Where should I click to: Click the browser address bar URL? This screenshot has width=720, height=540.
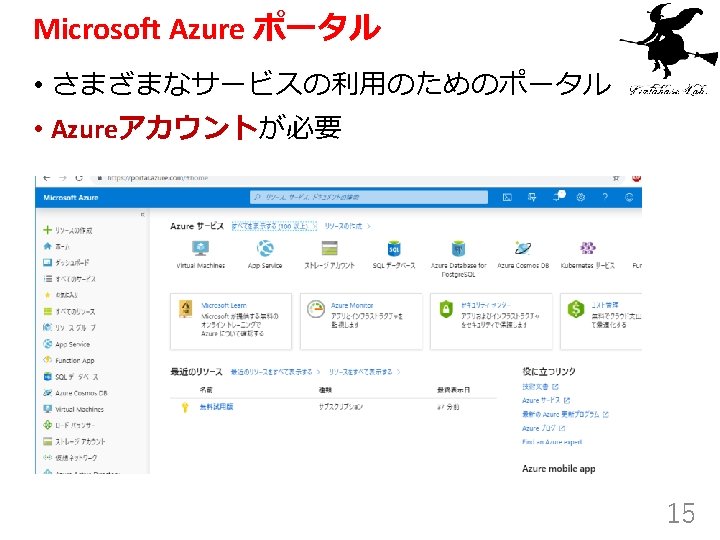[158, 178]
